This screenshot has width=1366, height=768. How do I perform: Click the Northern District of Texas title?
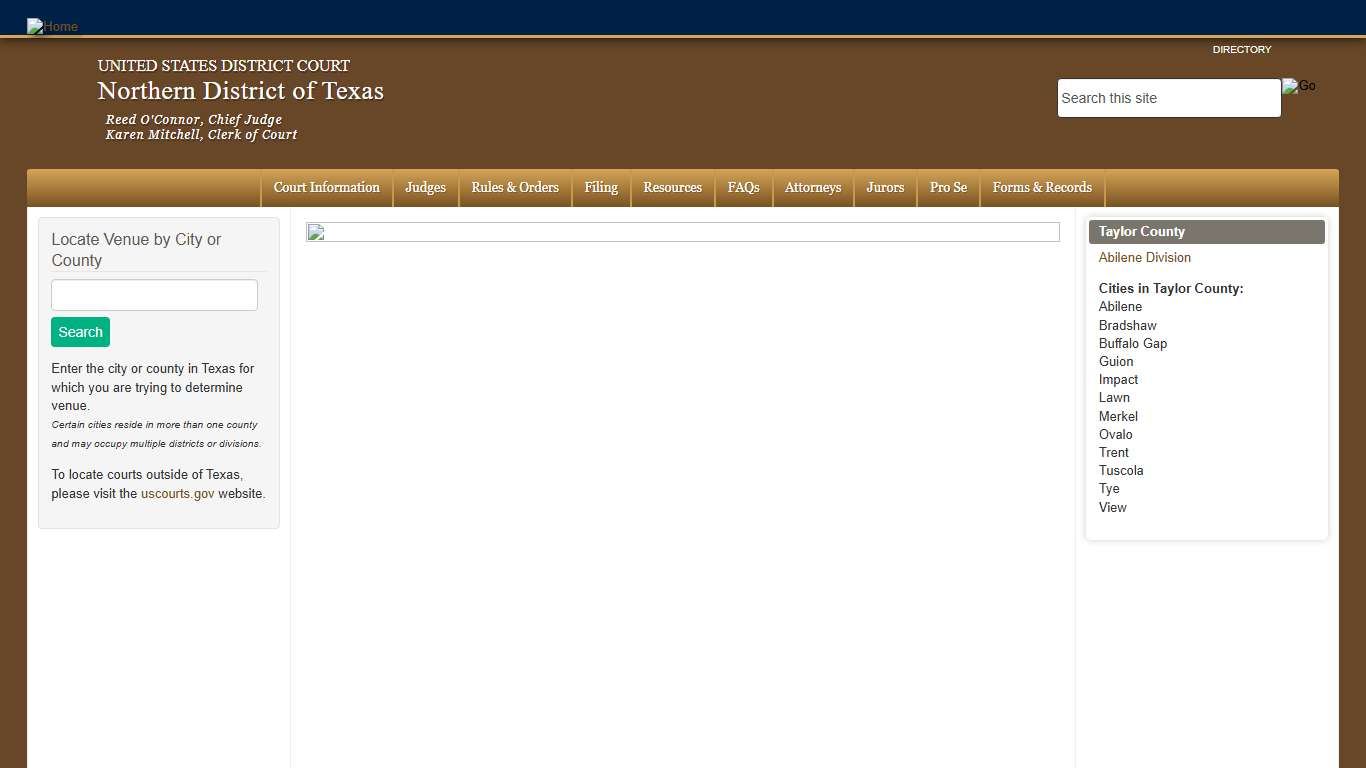click(x=240, y=91)
